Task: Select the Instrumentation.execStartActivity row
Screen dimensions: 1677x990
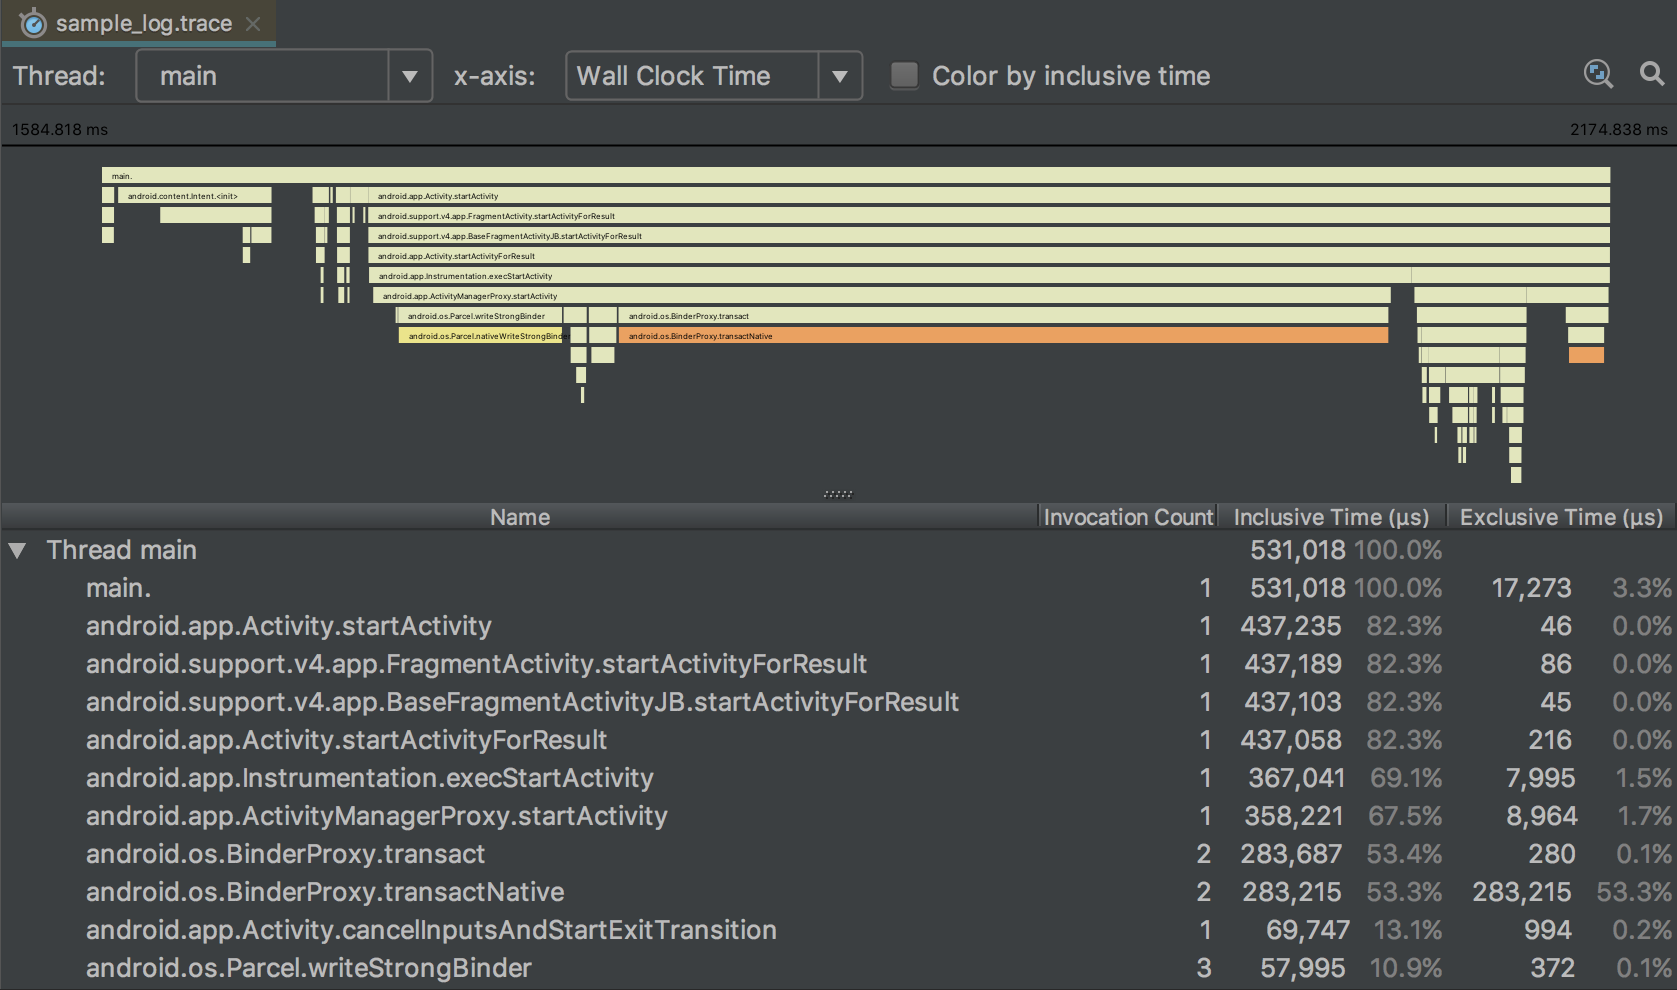Action: (x=370, y=777)
